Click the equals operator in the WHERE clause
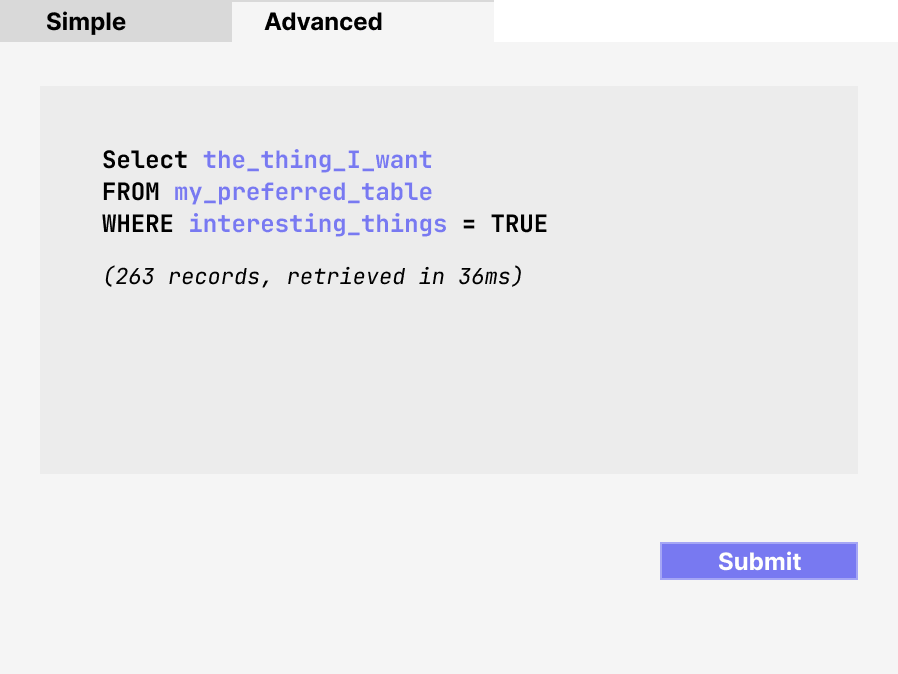Viewport: 898px width, 674px height. click(469, 224)
